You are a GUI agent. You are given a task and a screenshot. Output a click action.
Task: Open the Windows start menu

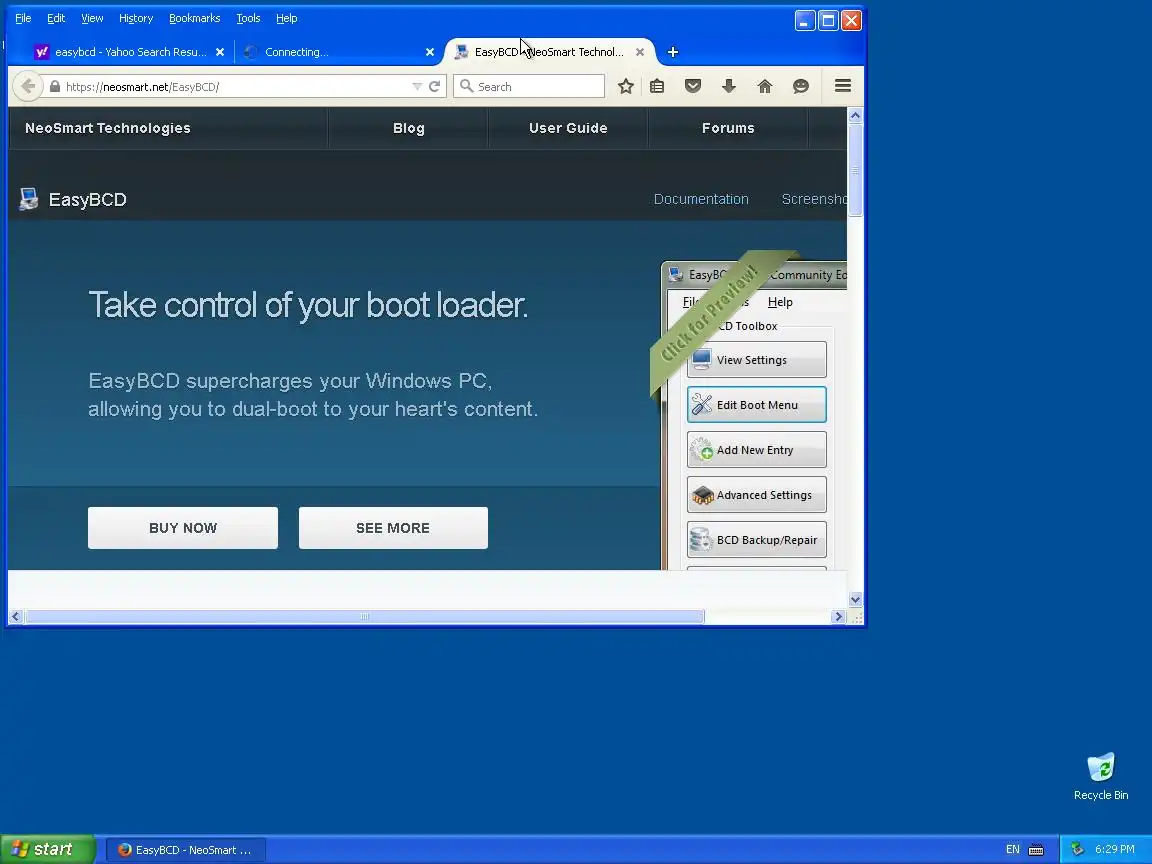click(x=48, y=849)
